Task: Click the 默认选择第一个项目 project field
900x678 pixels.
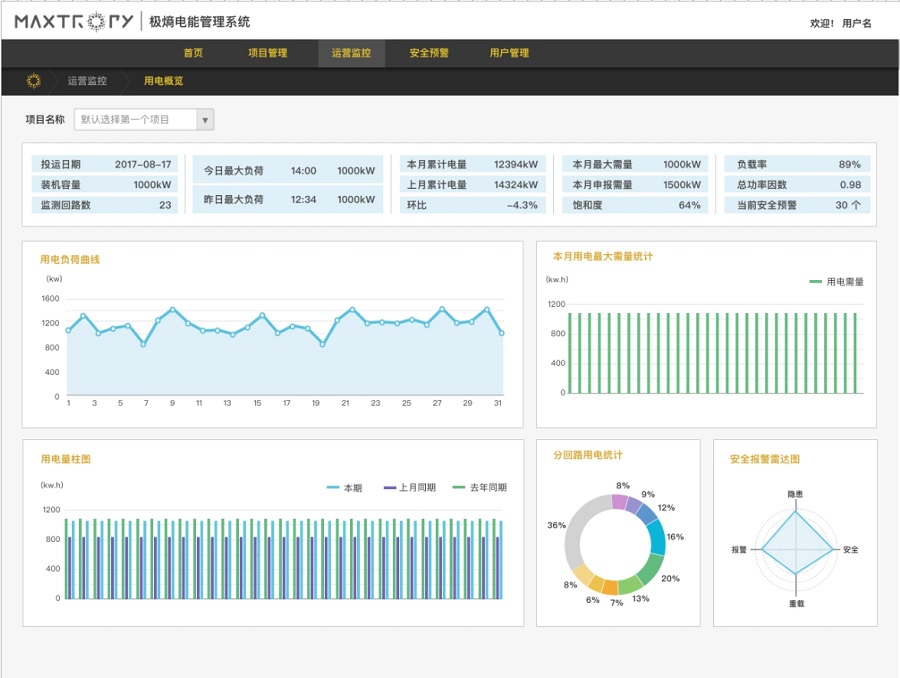Action: (x=135, y=120)
